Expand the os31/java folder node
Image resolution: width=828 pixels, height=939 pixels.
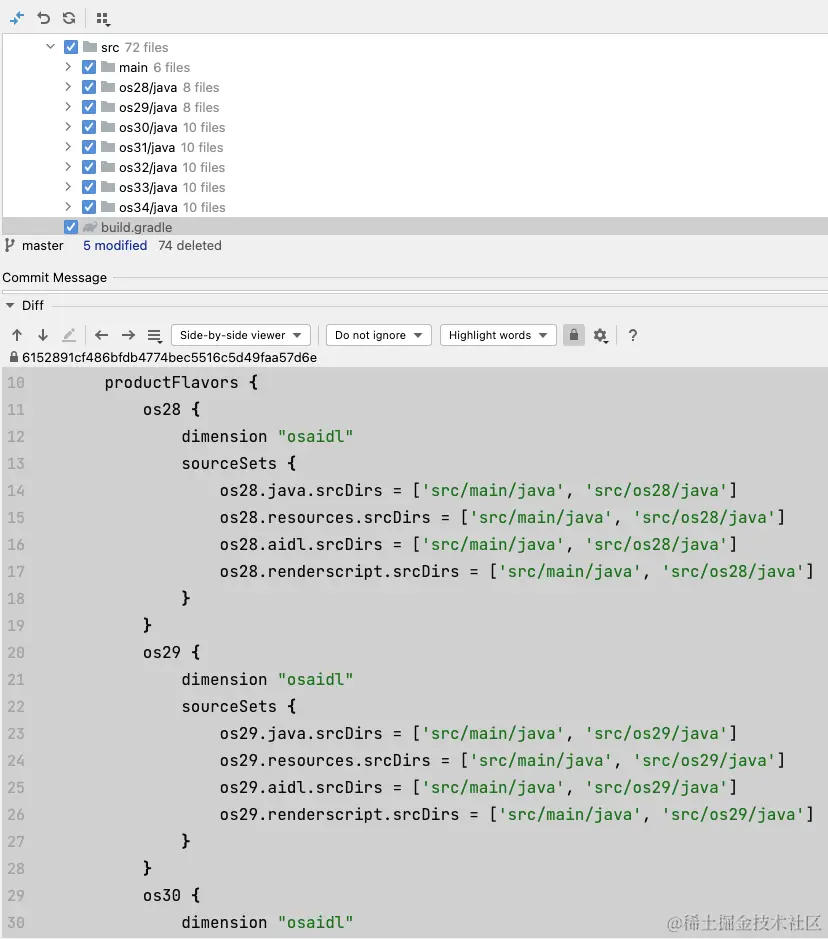pos(68,147)
